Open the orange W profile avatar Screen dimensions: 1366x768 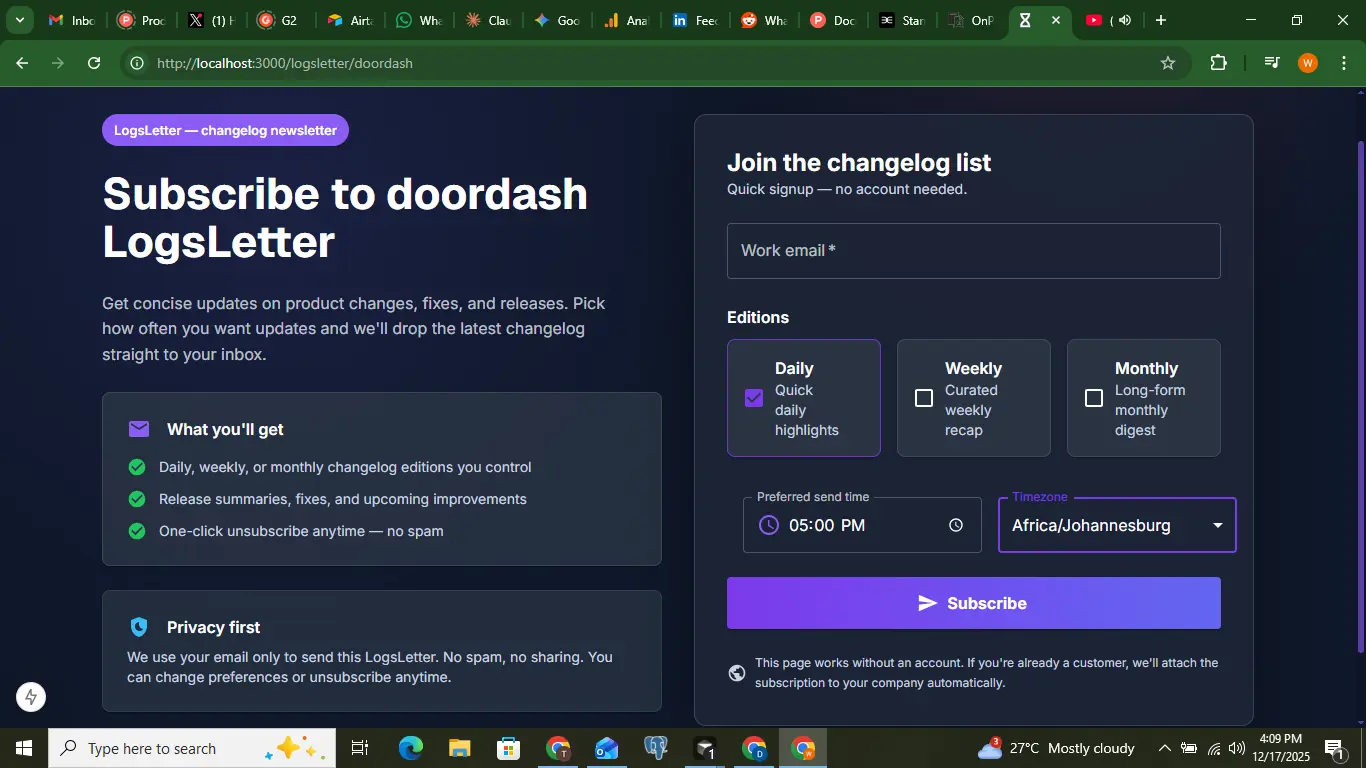pyautogui.click(x=1308, y=63)
